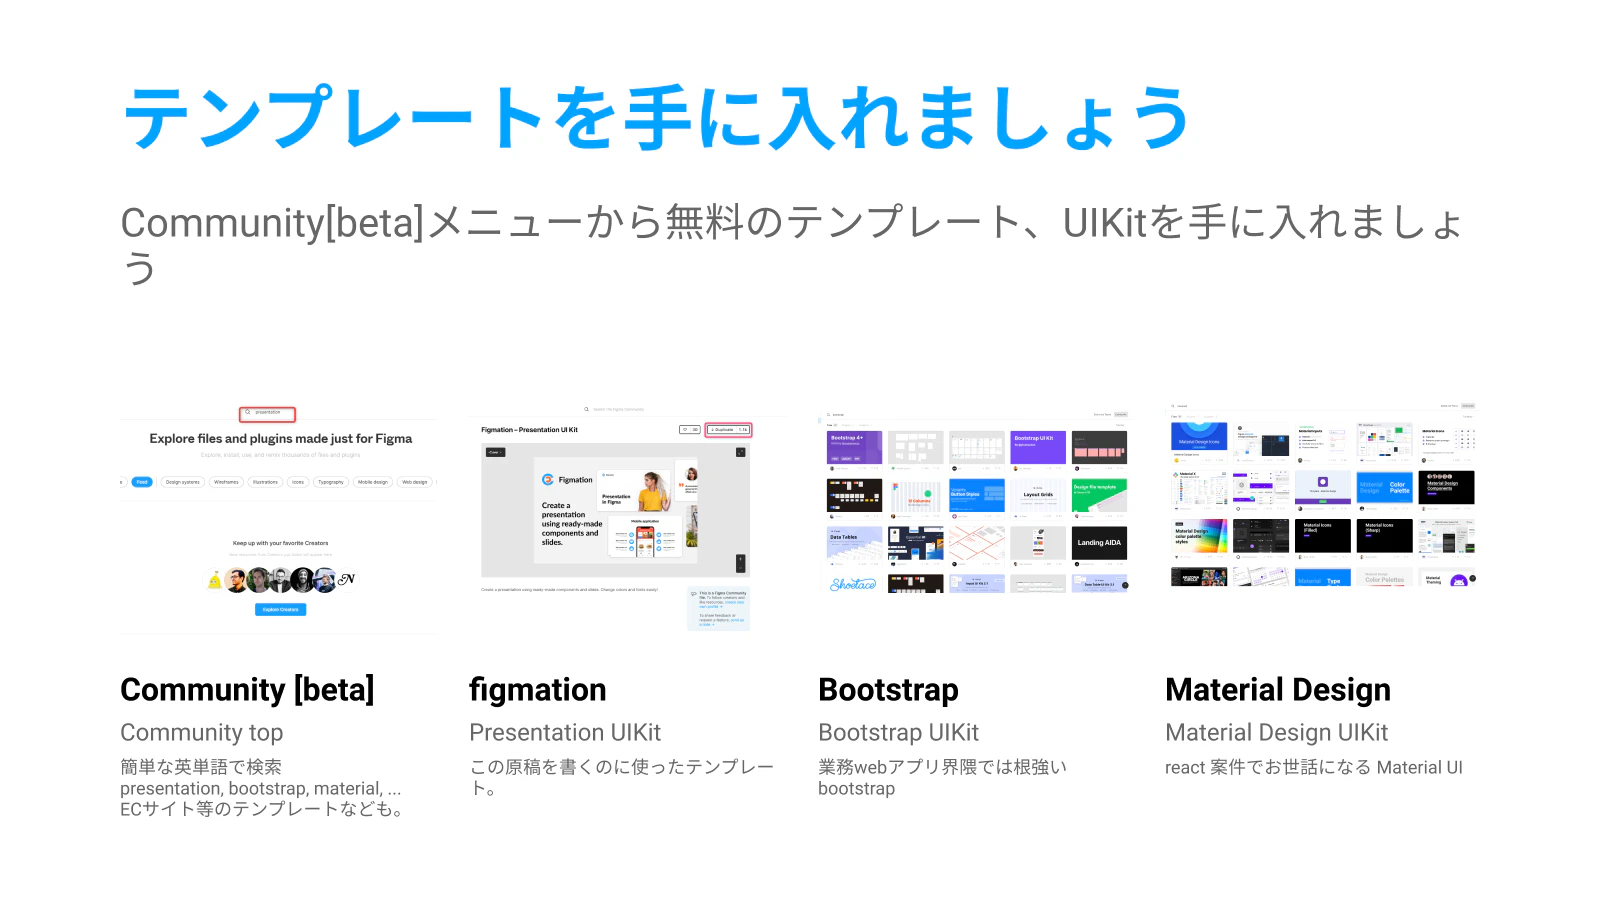Open the Bootstrap UI Kit thumbnail
1600x900 pixels.
pyautogui.click(x=1038, y=448)
